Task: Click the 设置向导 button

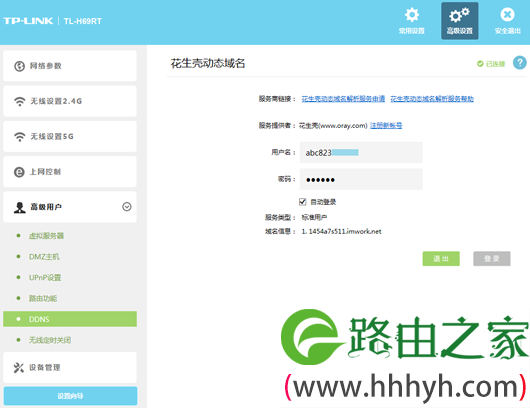Action: pyautogui.click(x=70, y=396)
